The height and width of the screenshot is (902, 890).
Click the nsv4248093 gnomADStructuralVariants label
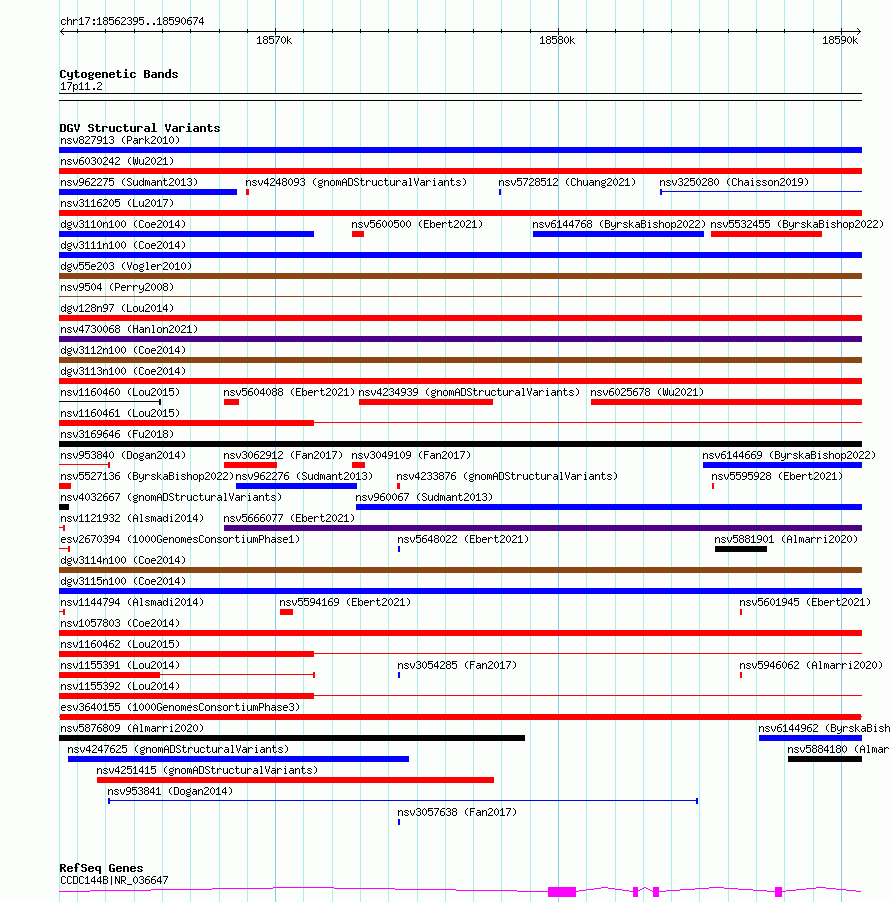[356, 182]
